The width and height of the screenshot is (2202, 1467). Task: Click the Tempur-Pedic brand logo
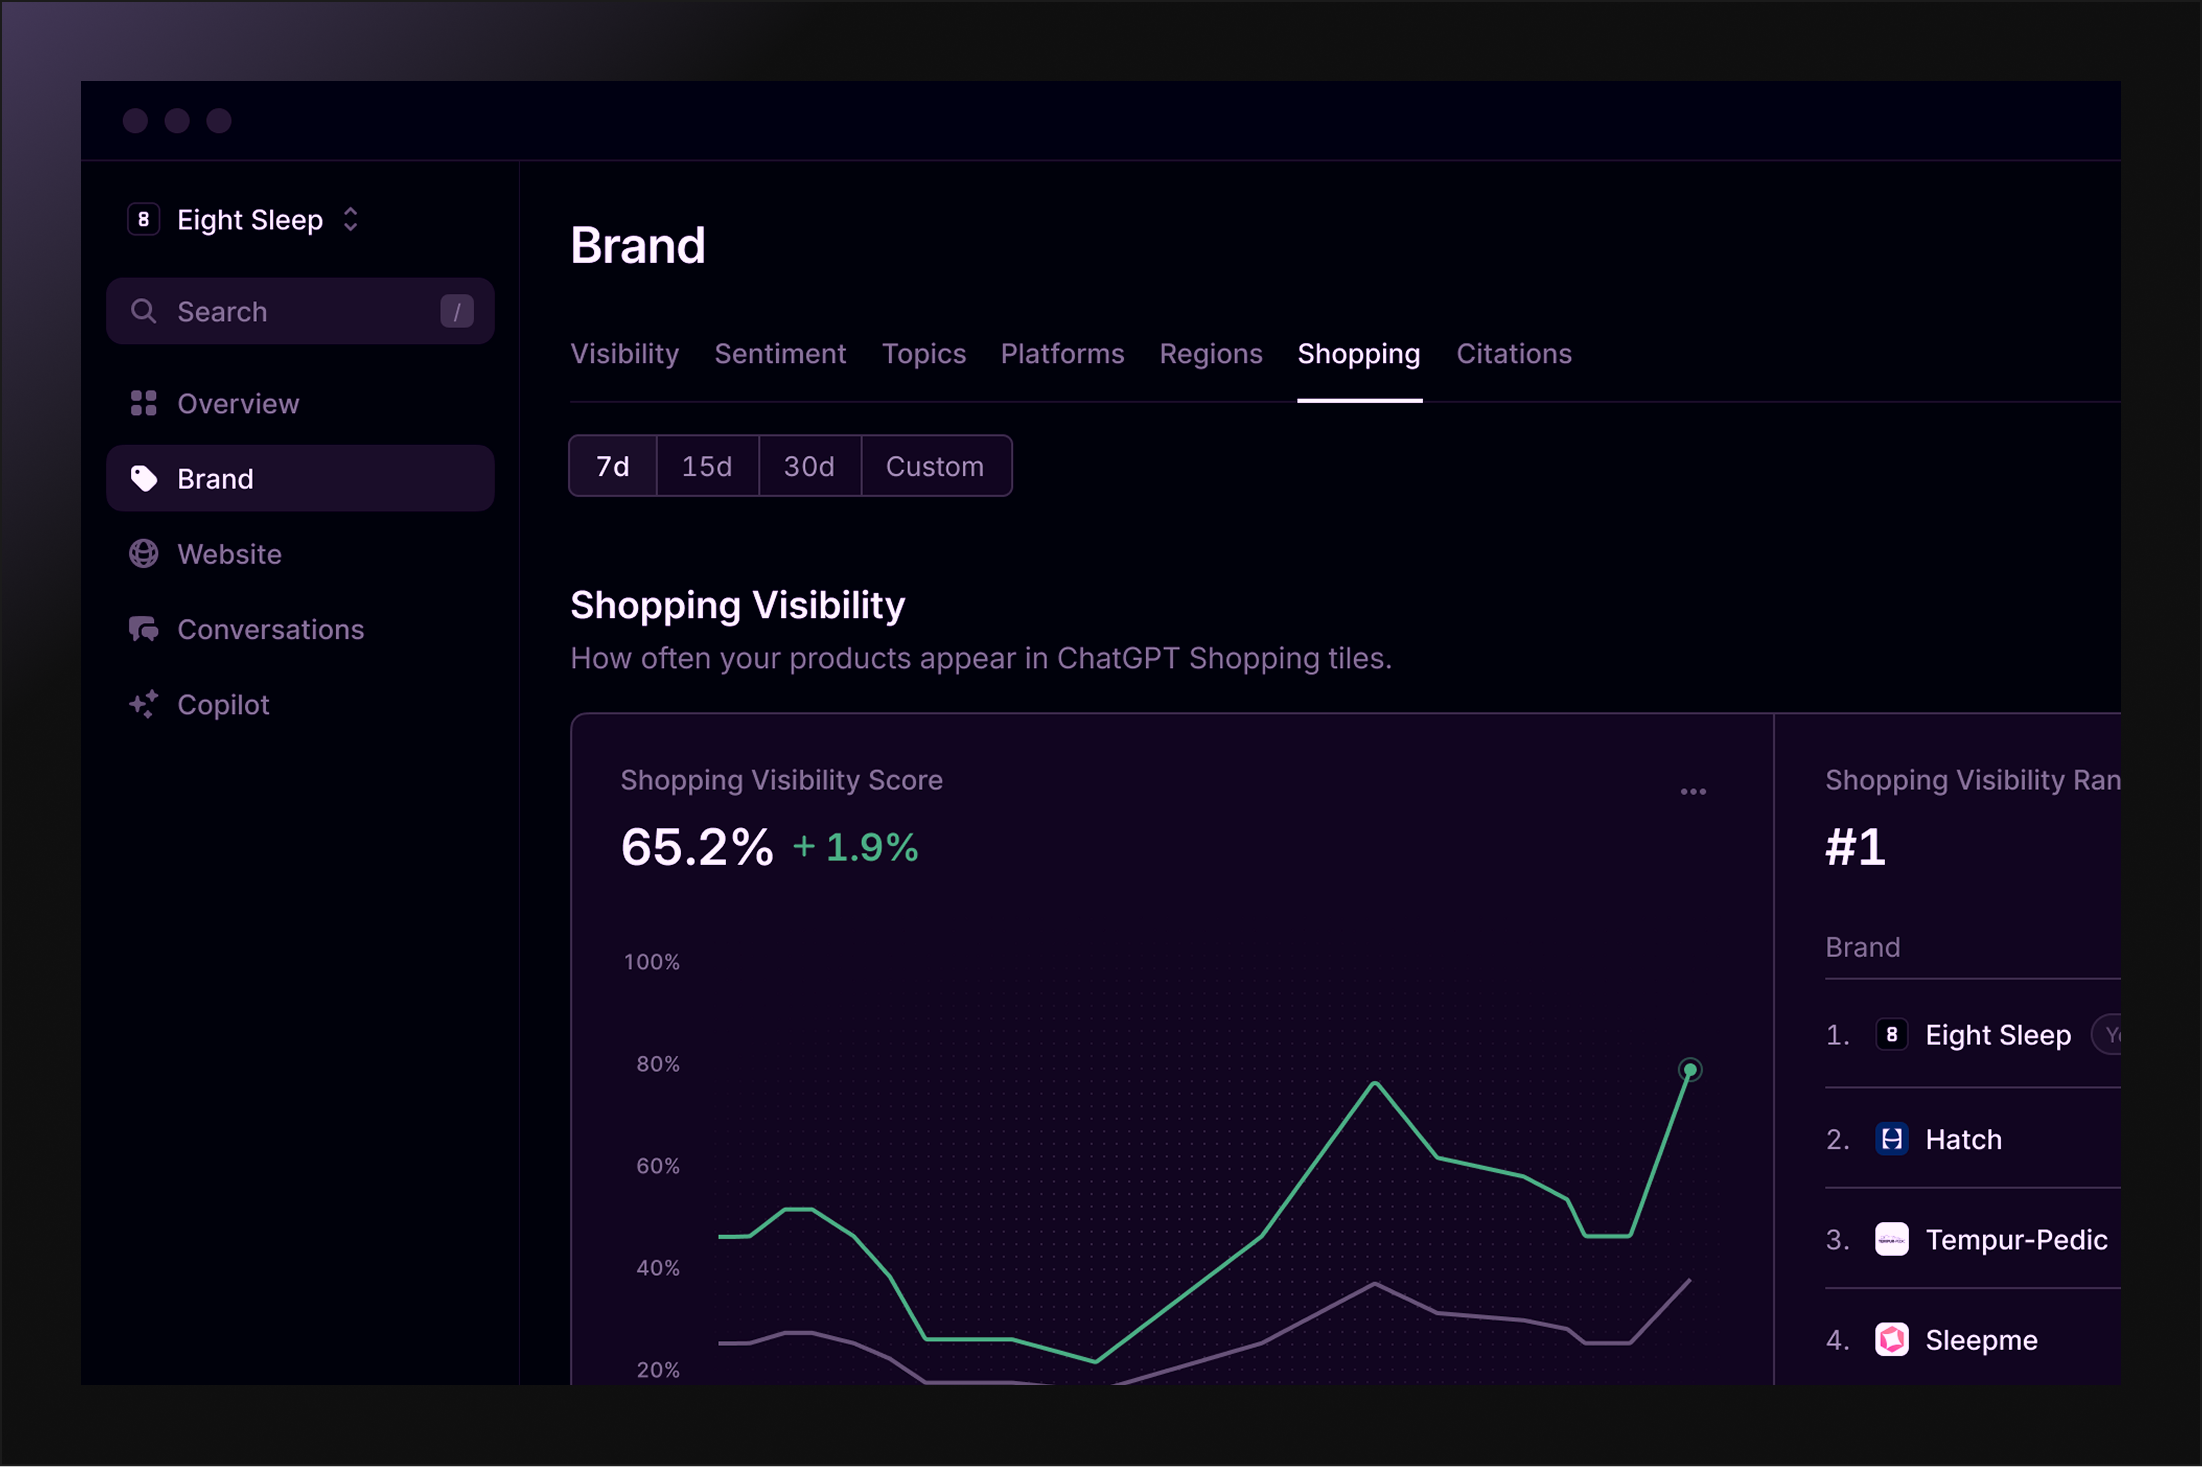1891,1239
